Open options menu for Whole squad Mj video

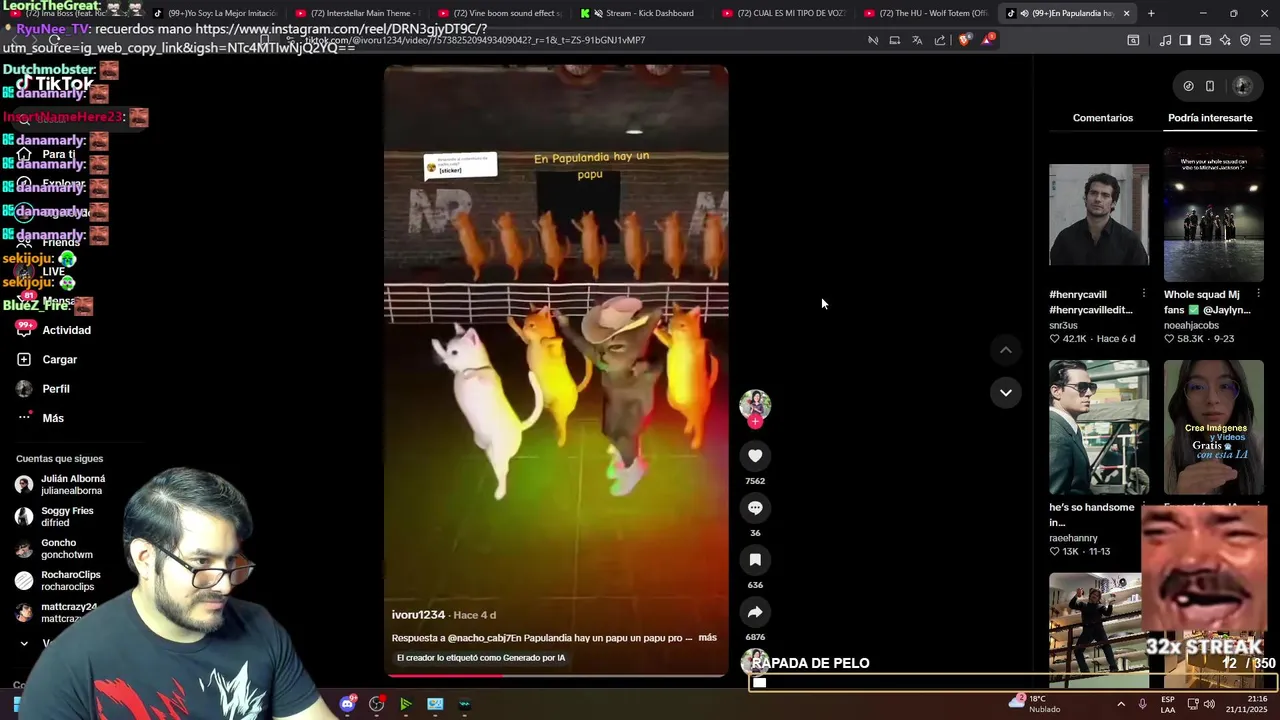[x=1258, y=294]
